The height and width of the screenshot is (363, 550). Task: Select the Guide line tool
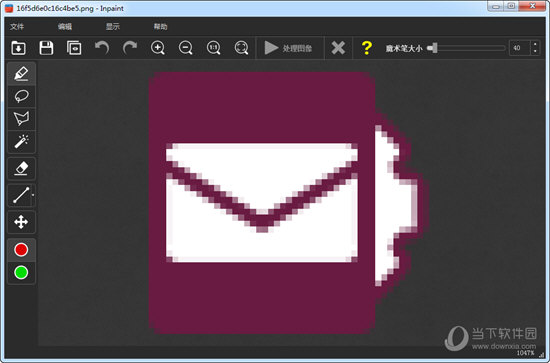click(21, 195)
